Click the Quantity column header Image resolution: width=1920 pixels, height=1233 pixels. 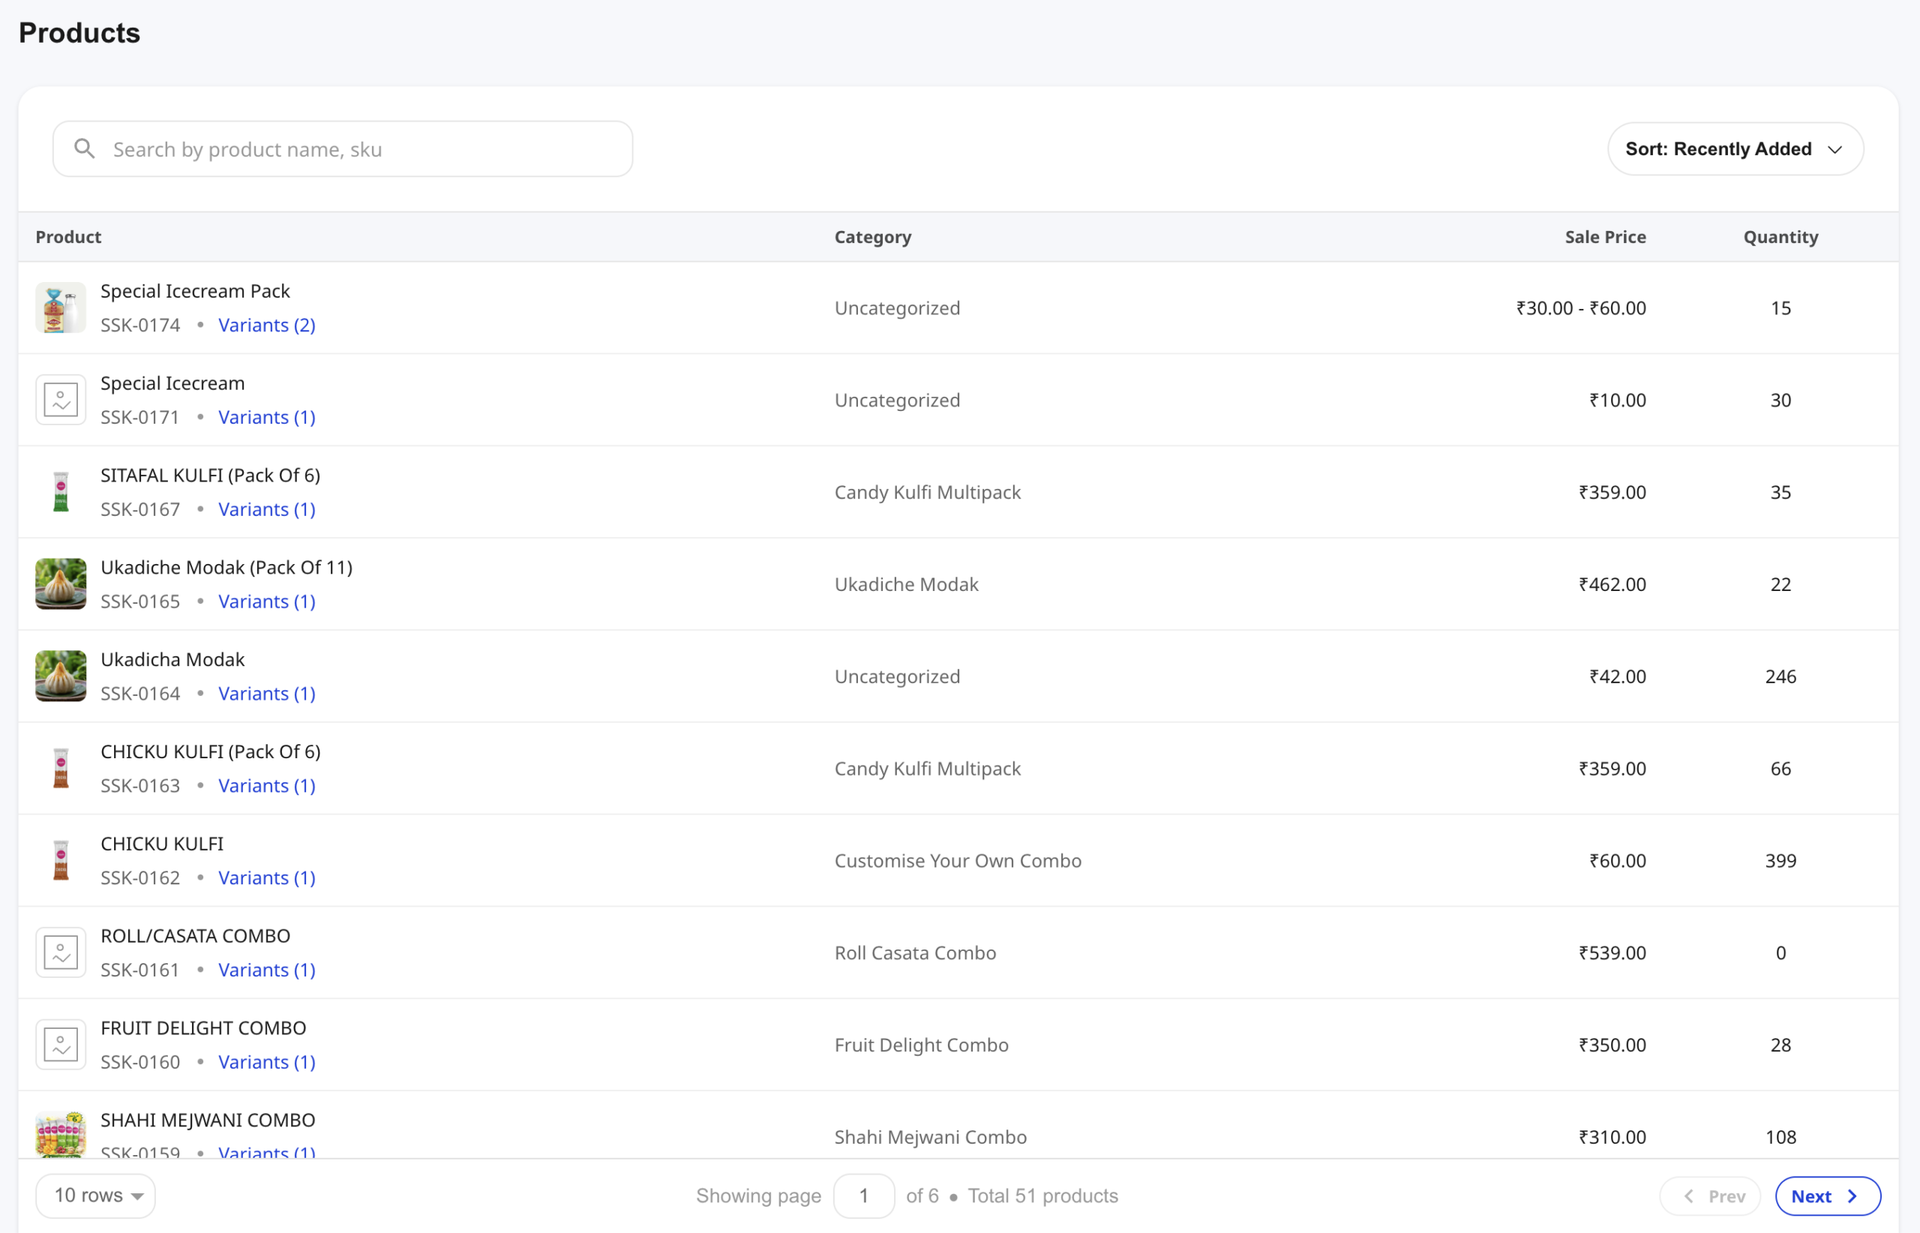1781,237
